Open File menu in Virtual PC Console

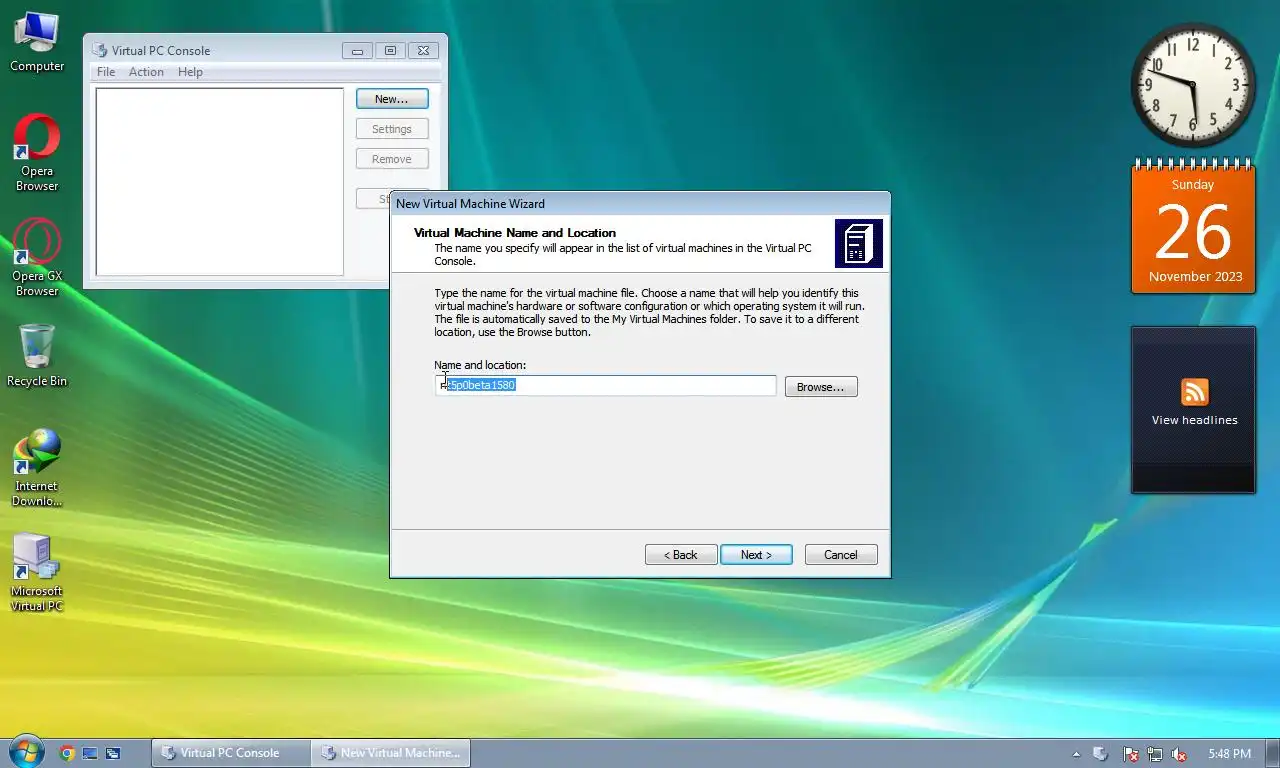tap(106, 72)
